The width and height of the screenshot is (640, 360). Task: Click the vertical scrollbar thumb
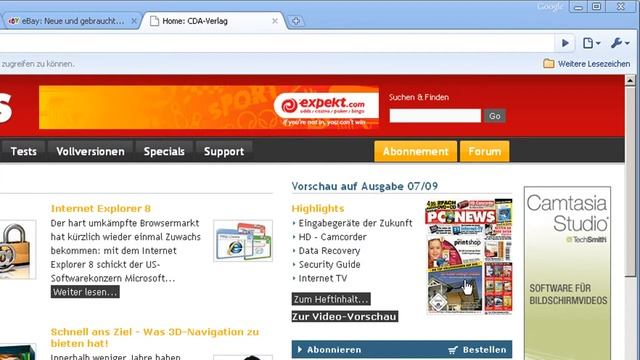[x=630, y=182]
